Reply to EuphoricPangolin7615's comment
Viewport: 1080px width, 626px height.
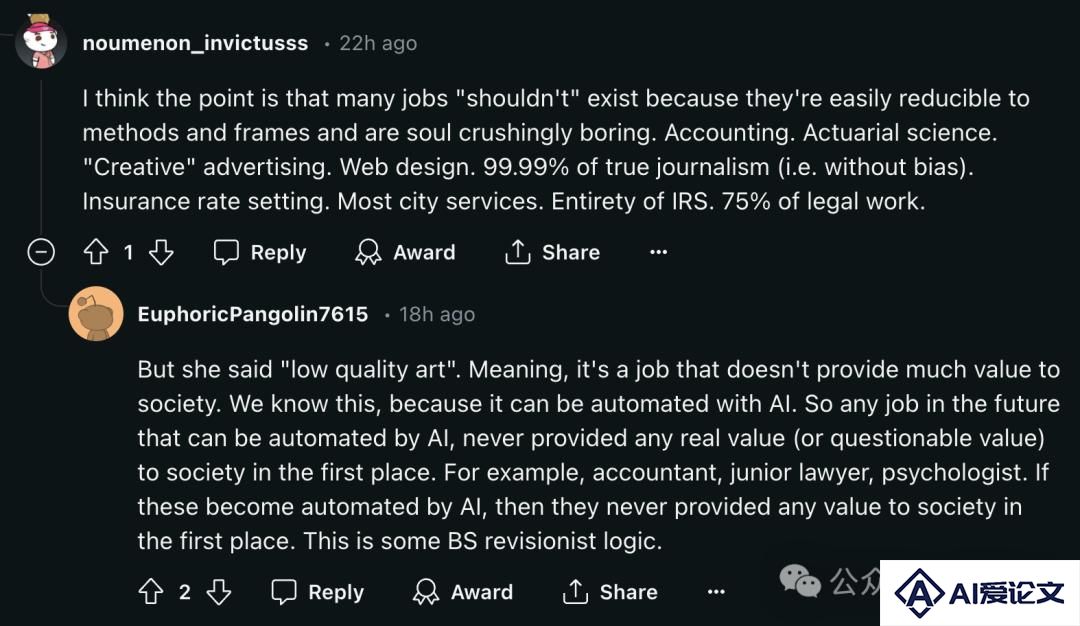pos(318,592)
